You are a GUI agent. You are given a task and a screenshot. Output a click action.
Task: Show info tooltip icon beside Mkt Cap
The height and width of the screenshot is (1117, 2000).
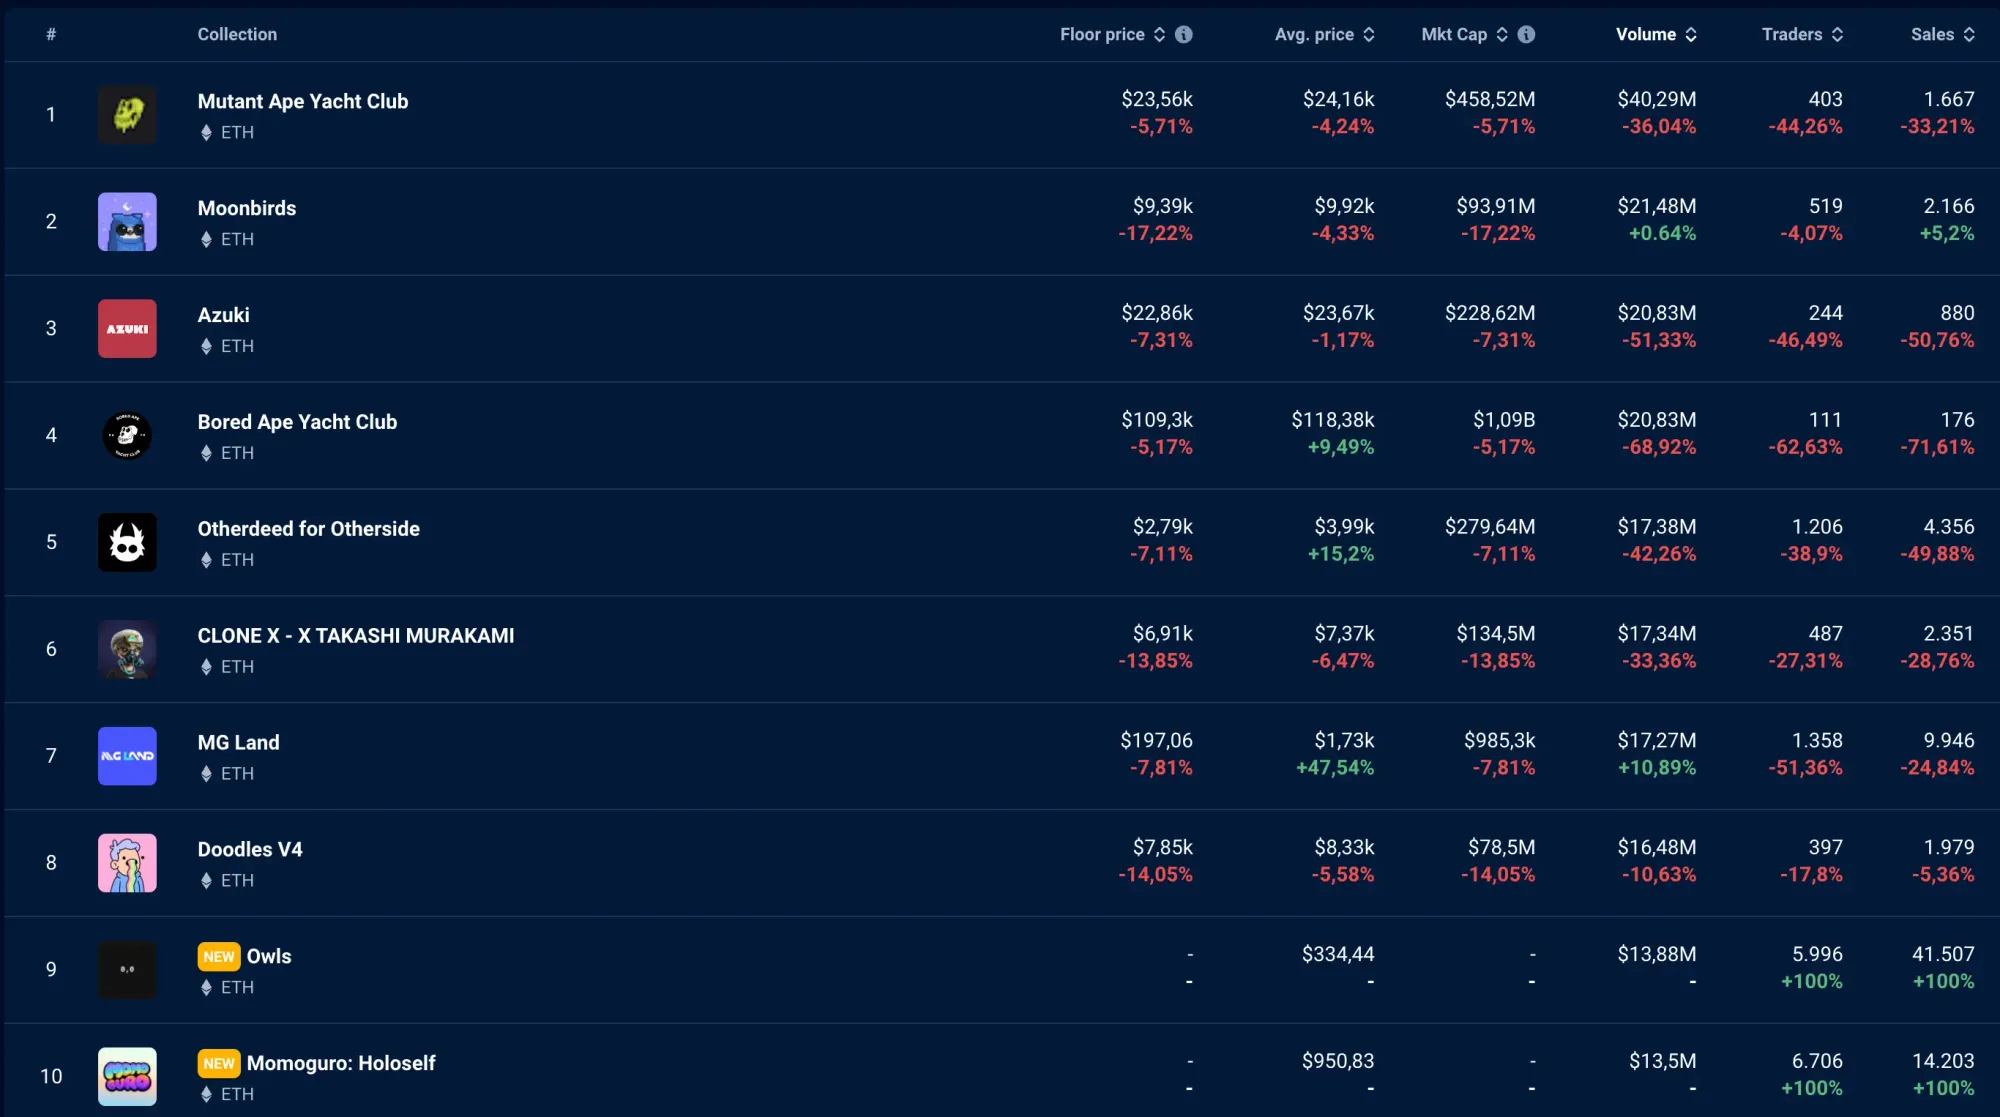(1526, 34)
